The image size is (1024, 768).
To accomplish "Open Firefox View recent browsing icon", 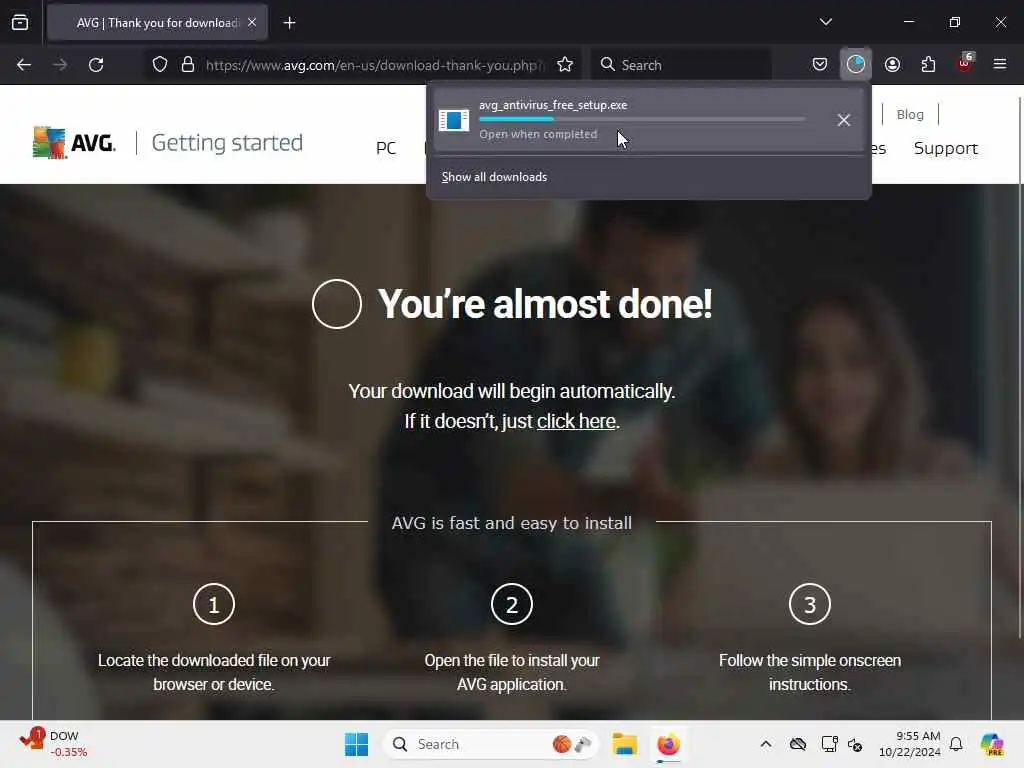I will click(x=20, y=23).
